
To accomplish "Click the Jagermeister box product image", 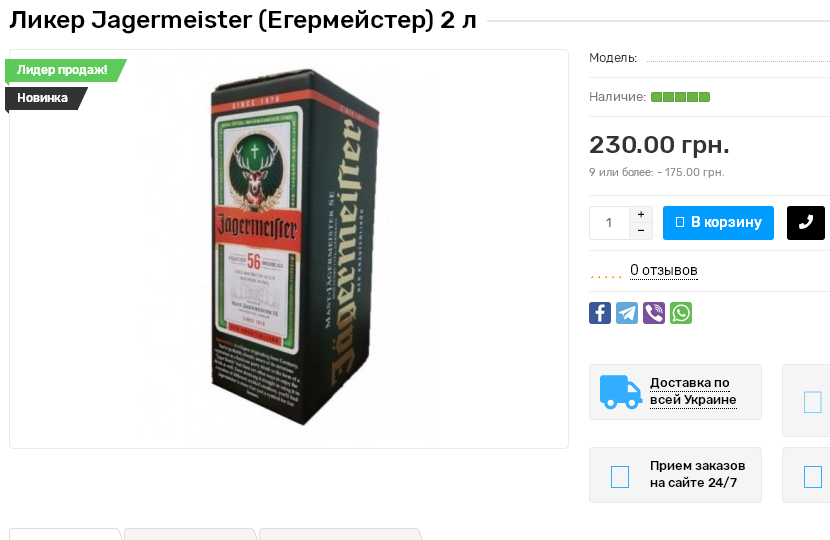I will coord(294,247).
